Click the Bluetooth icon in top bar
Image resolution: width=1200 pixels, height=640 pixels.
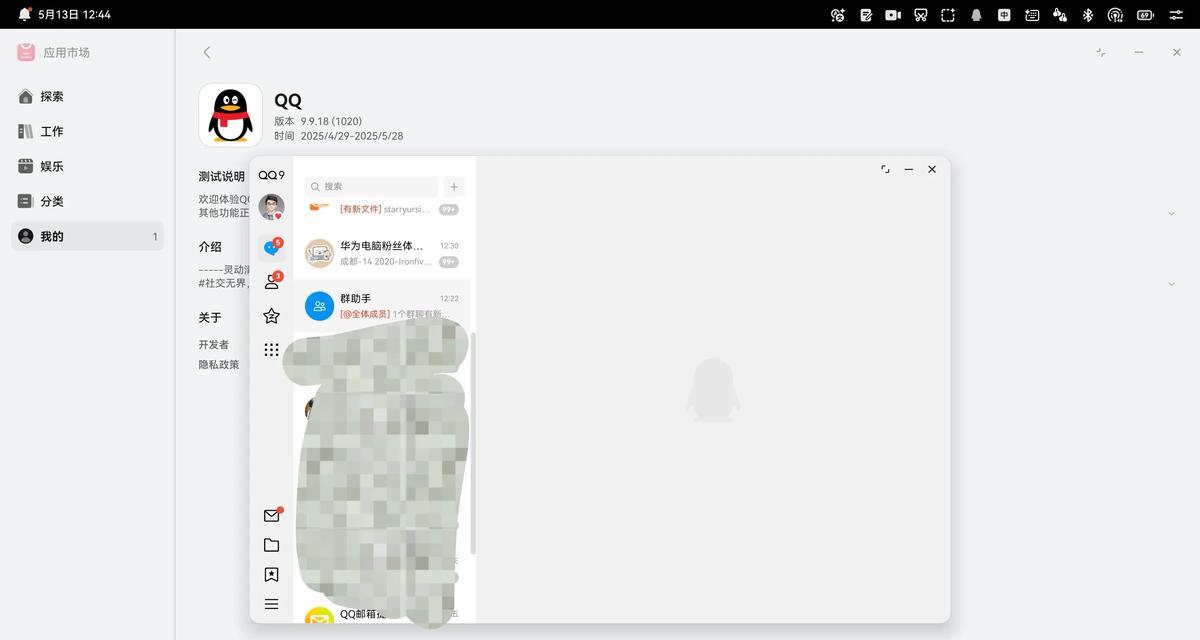[x=1088, y=15]
